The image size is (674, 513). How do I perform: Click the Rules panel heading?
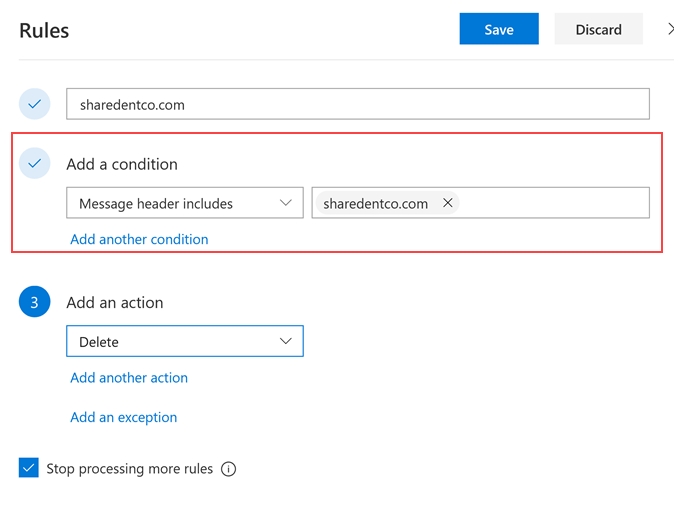tap(44, 30)
